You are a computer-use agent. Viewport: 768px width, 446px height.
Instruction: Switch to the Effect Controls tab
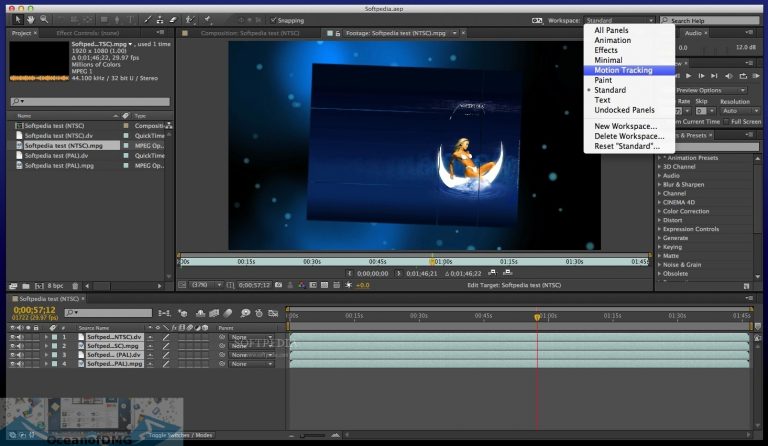tap(88, 33)
